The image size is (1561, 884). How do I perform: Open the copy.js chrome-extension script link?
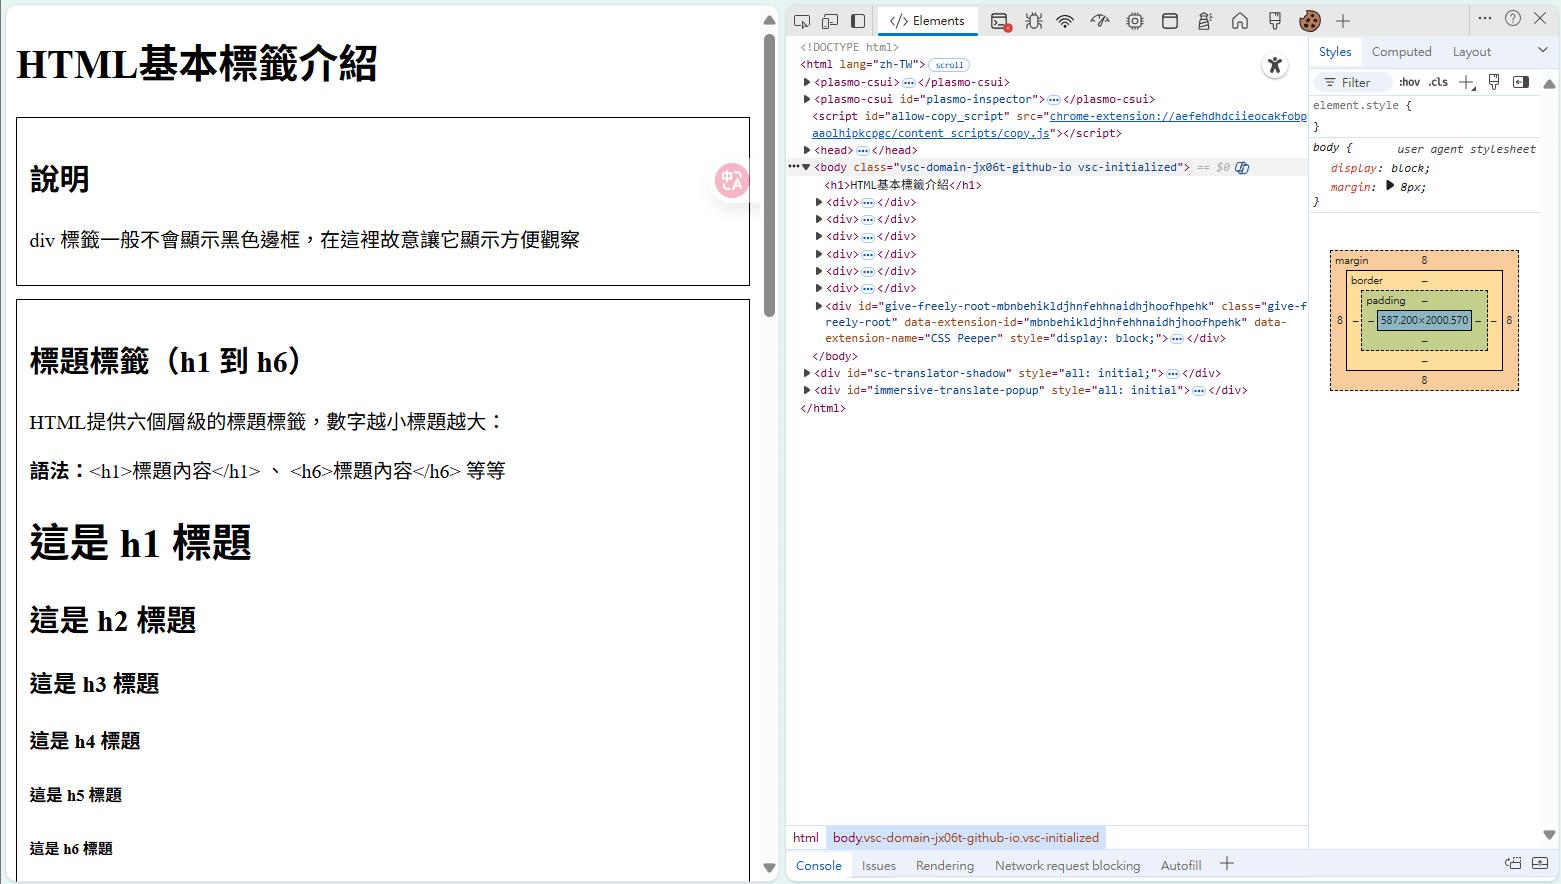point(1059,125)
